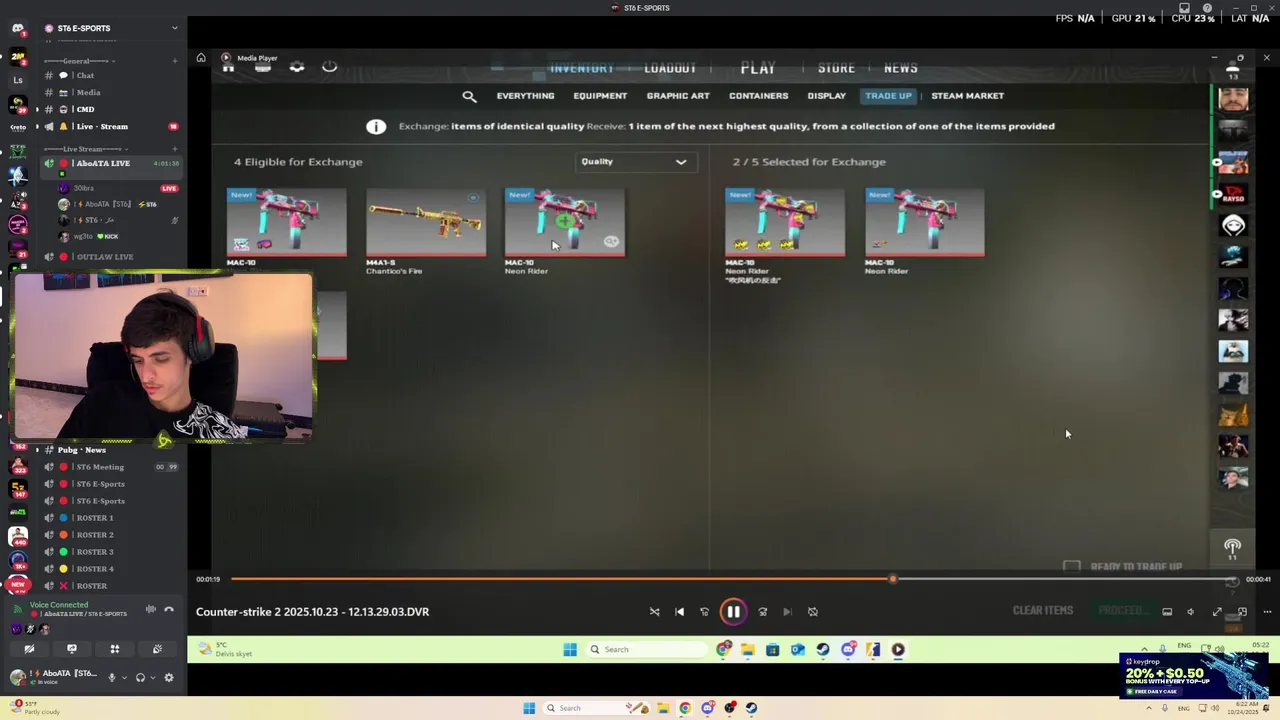Select the CONTAINERS filter
Viewport: 1280px width, 720px height.
click(759, 96)
